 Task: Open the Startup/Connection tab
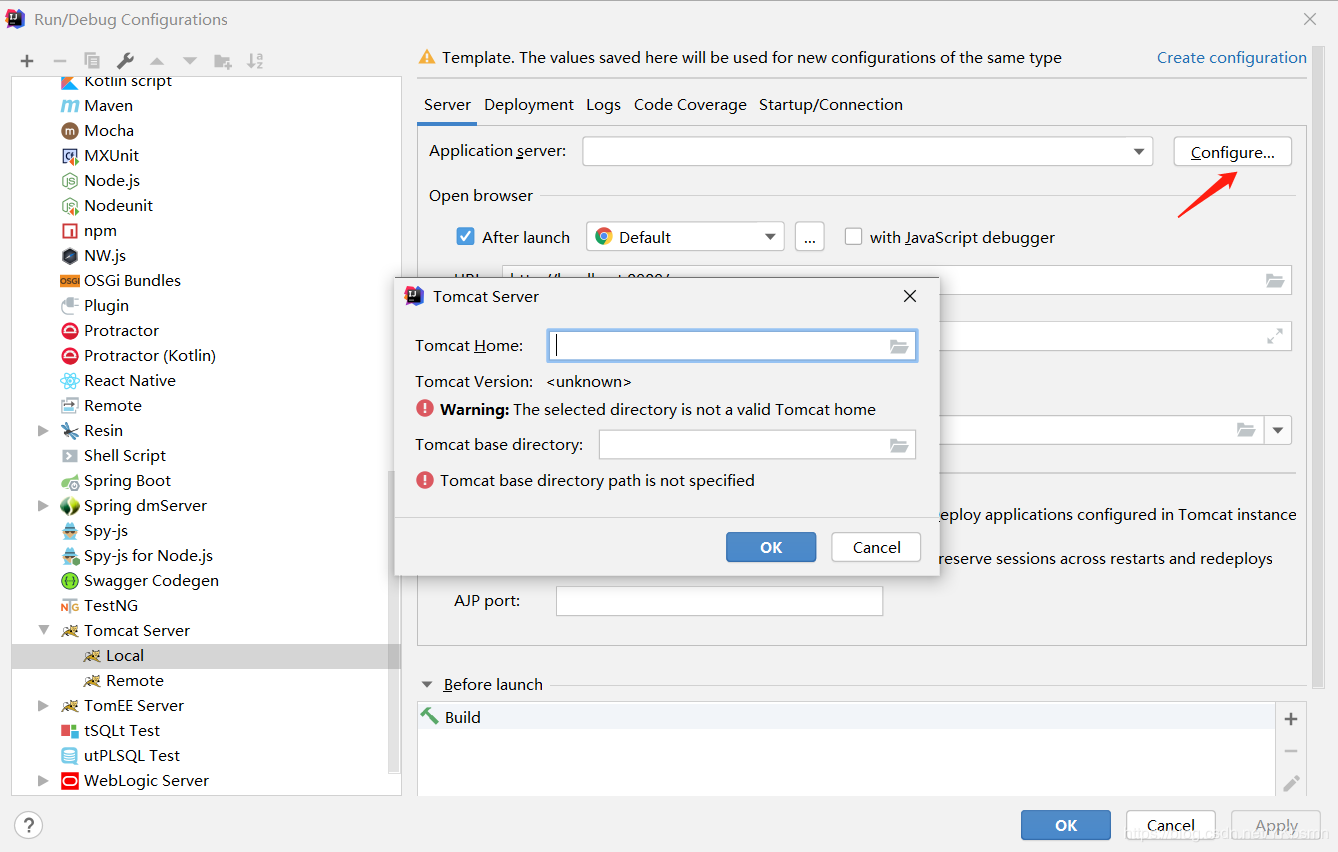point(830,105)
